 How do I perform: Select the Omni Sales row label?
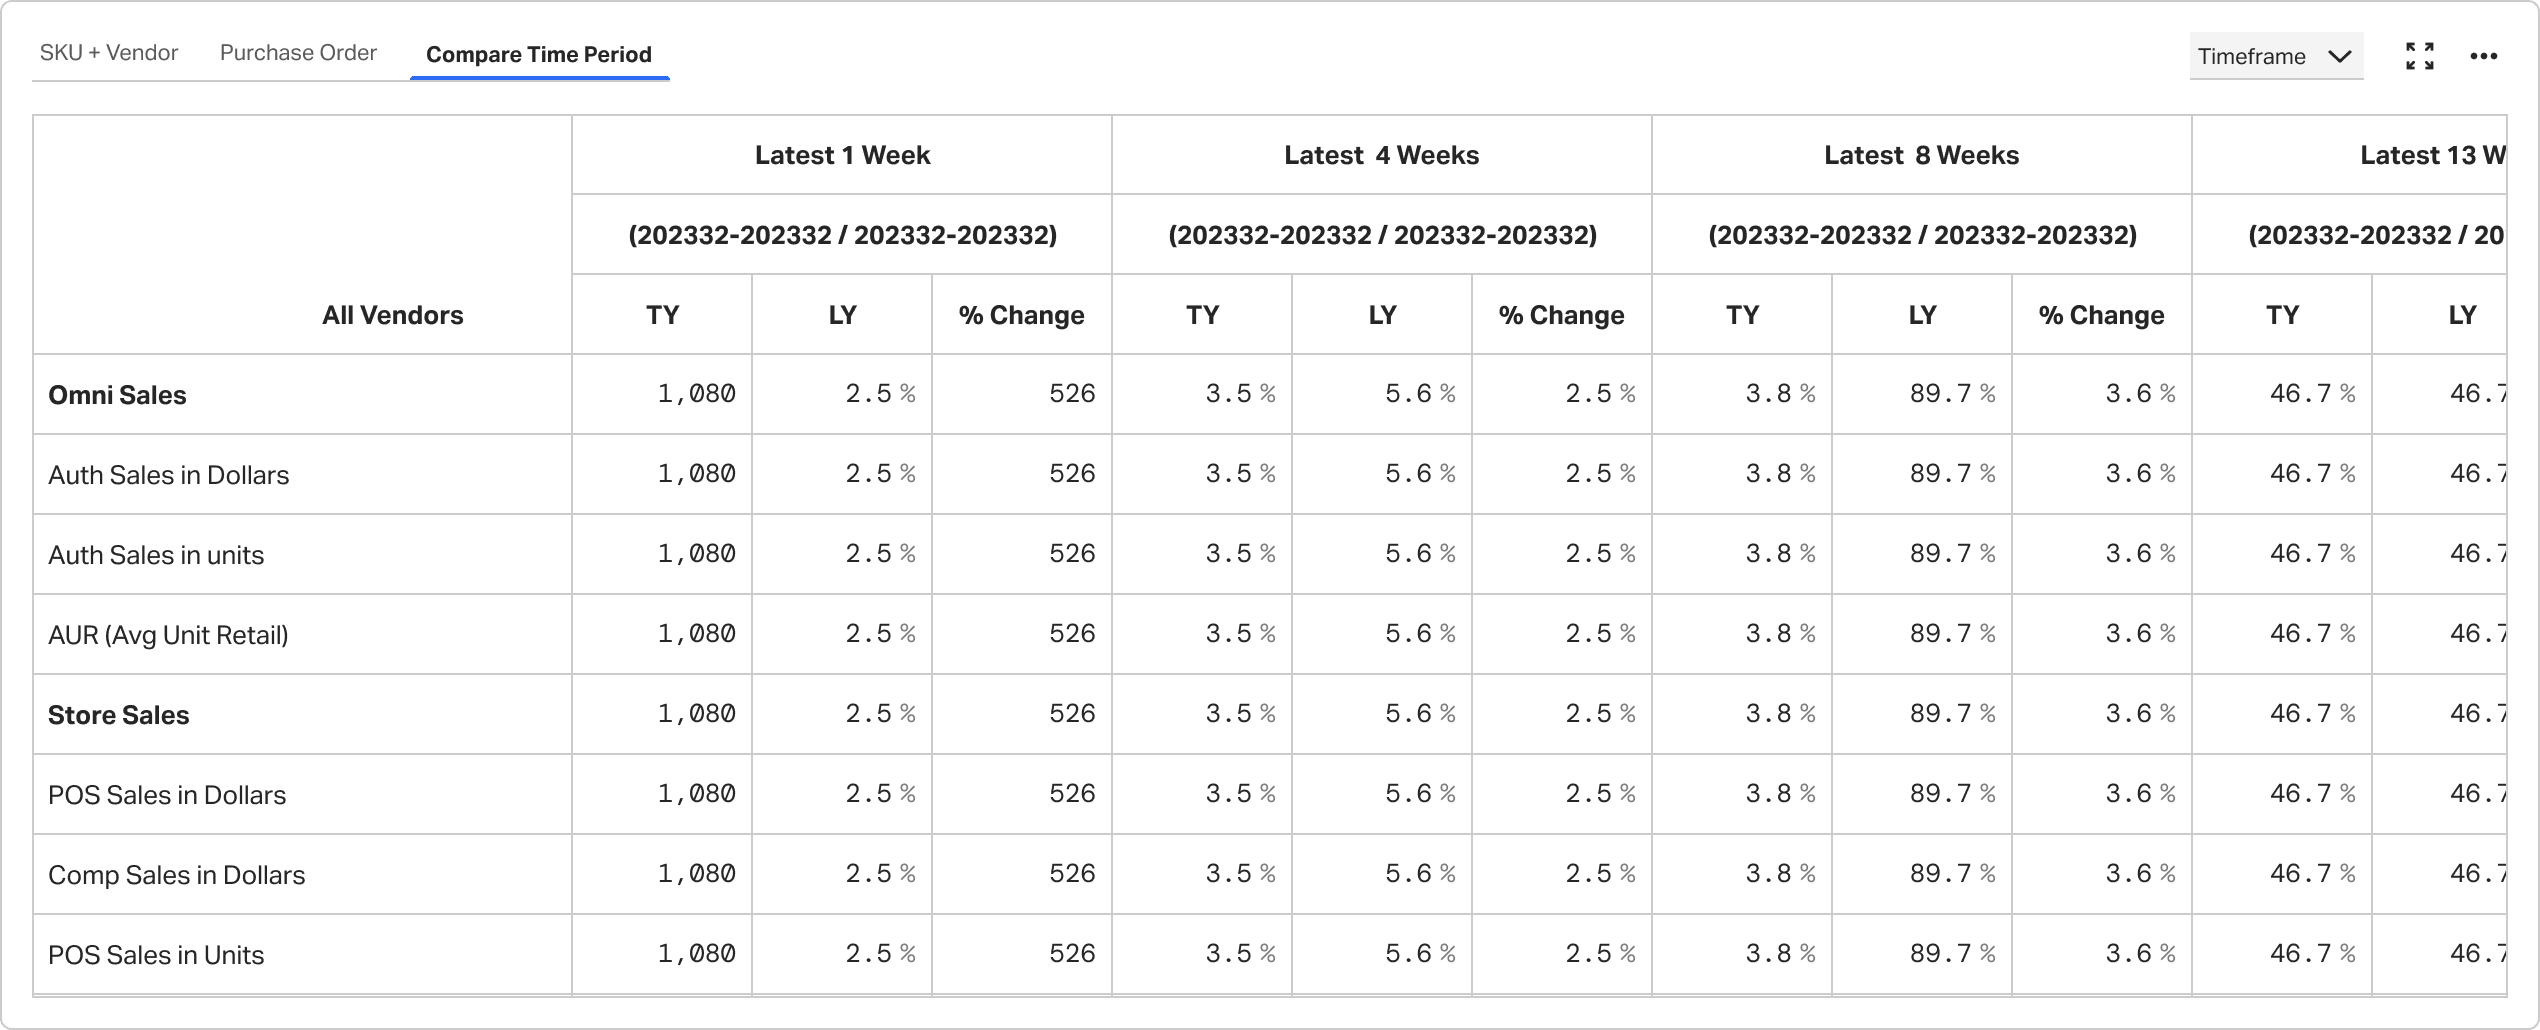[117, 395]
